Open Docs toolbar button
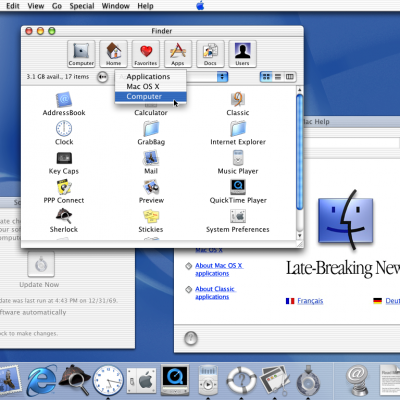400x400 pixels. [210, 54]
